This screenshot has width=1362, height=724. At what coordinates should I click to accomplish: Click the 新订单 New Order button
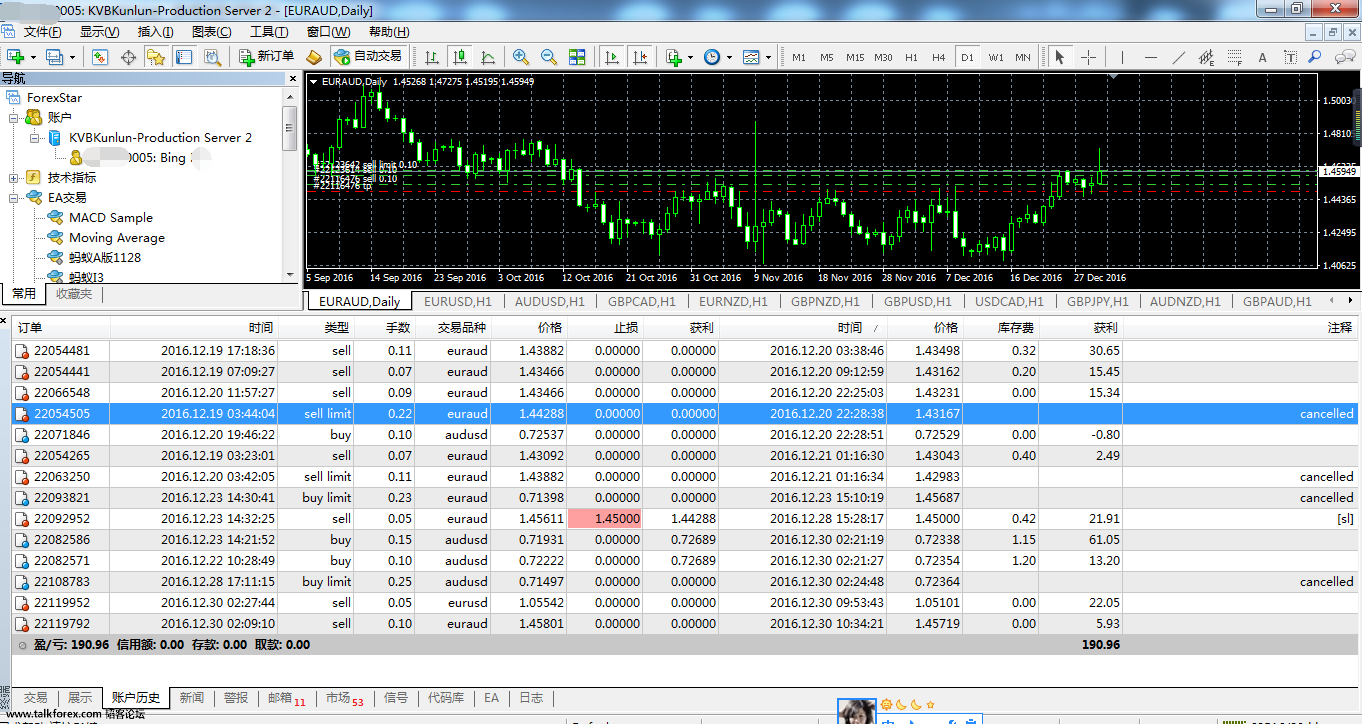266,57
